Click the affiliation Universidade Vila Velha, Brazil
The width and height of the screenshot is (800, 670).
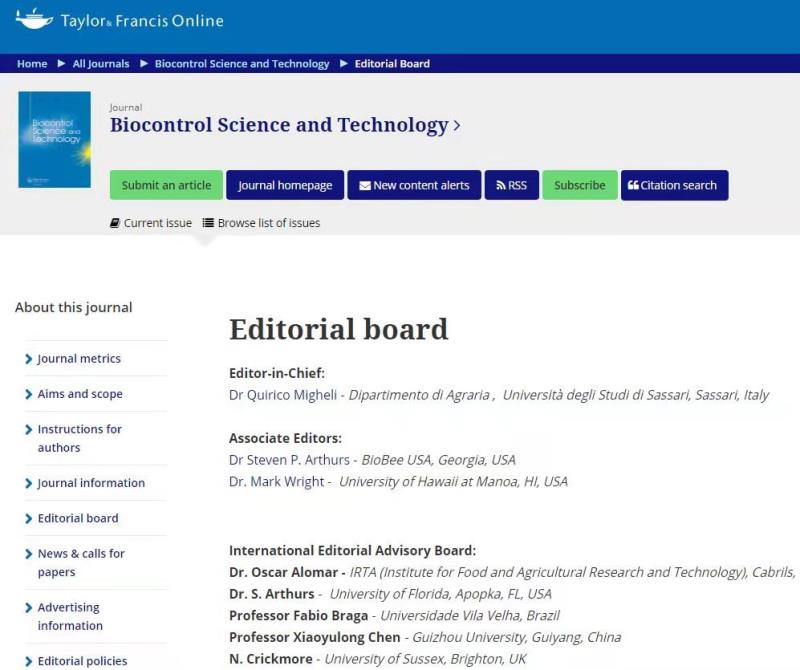[x=470, y=615]
